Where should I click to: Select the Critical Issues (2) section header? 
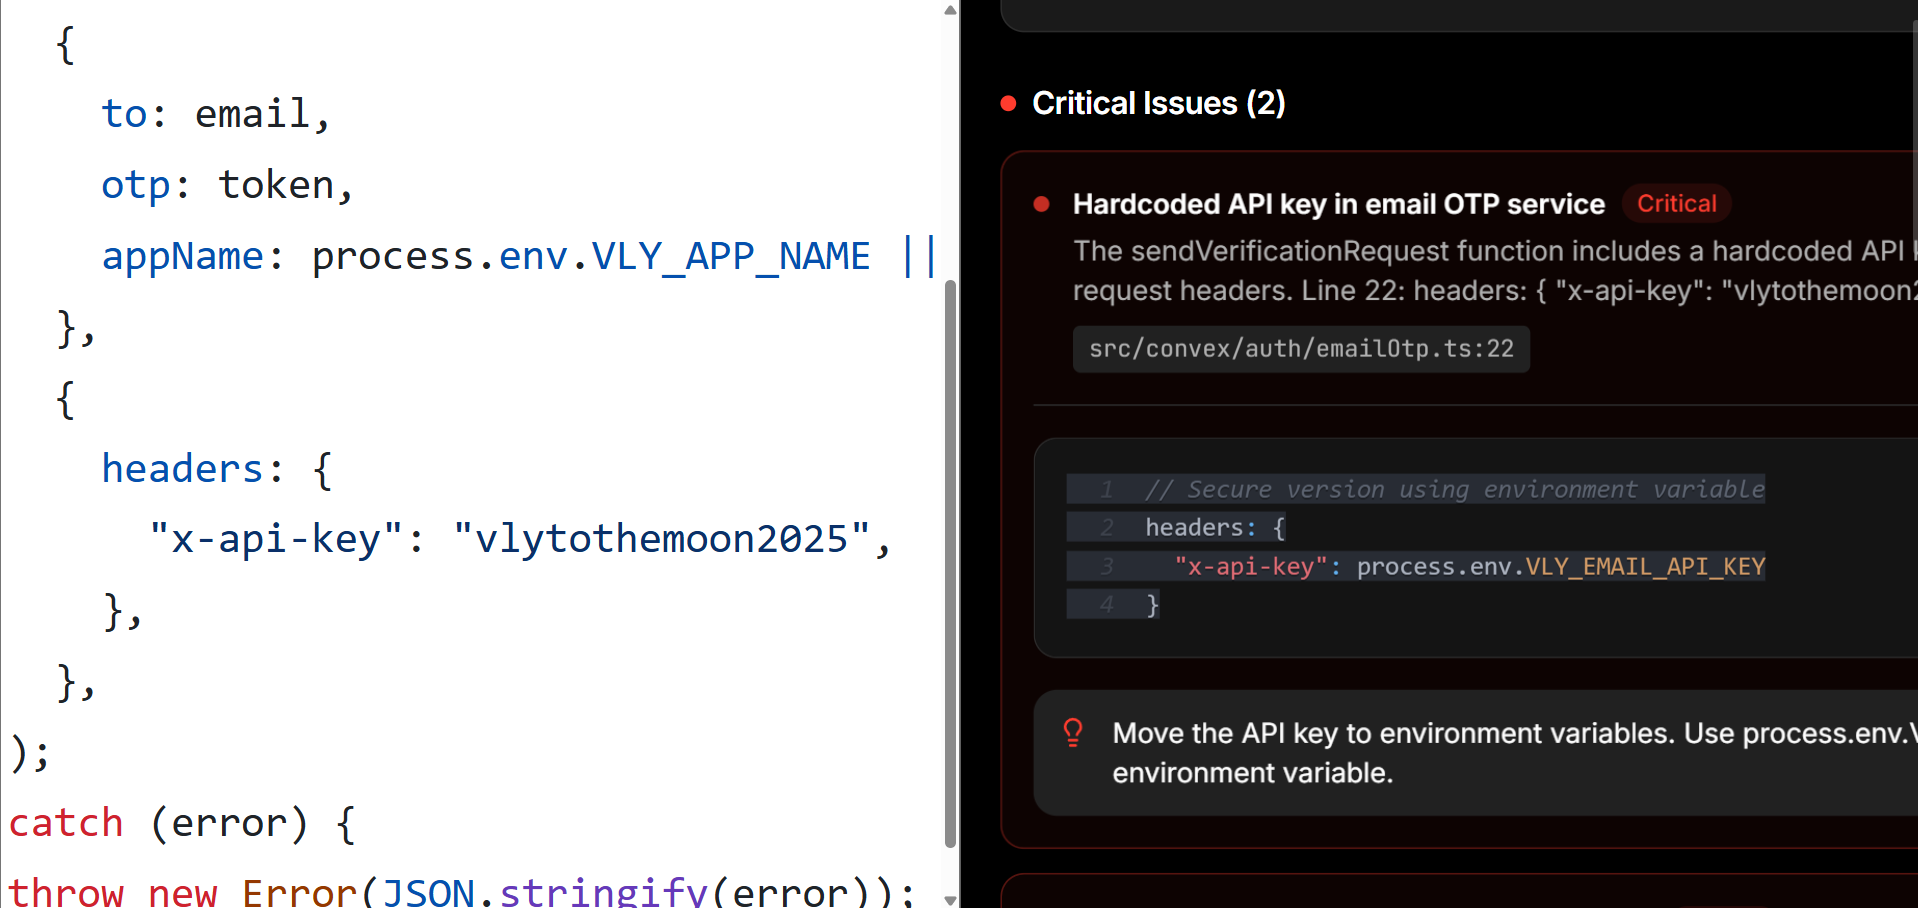(1158, 102)
